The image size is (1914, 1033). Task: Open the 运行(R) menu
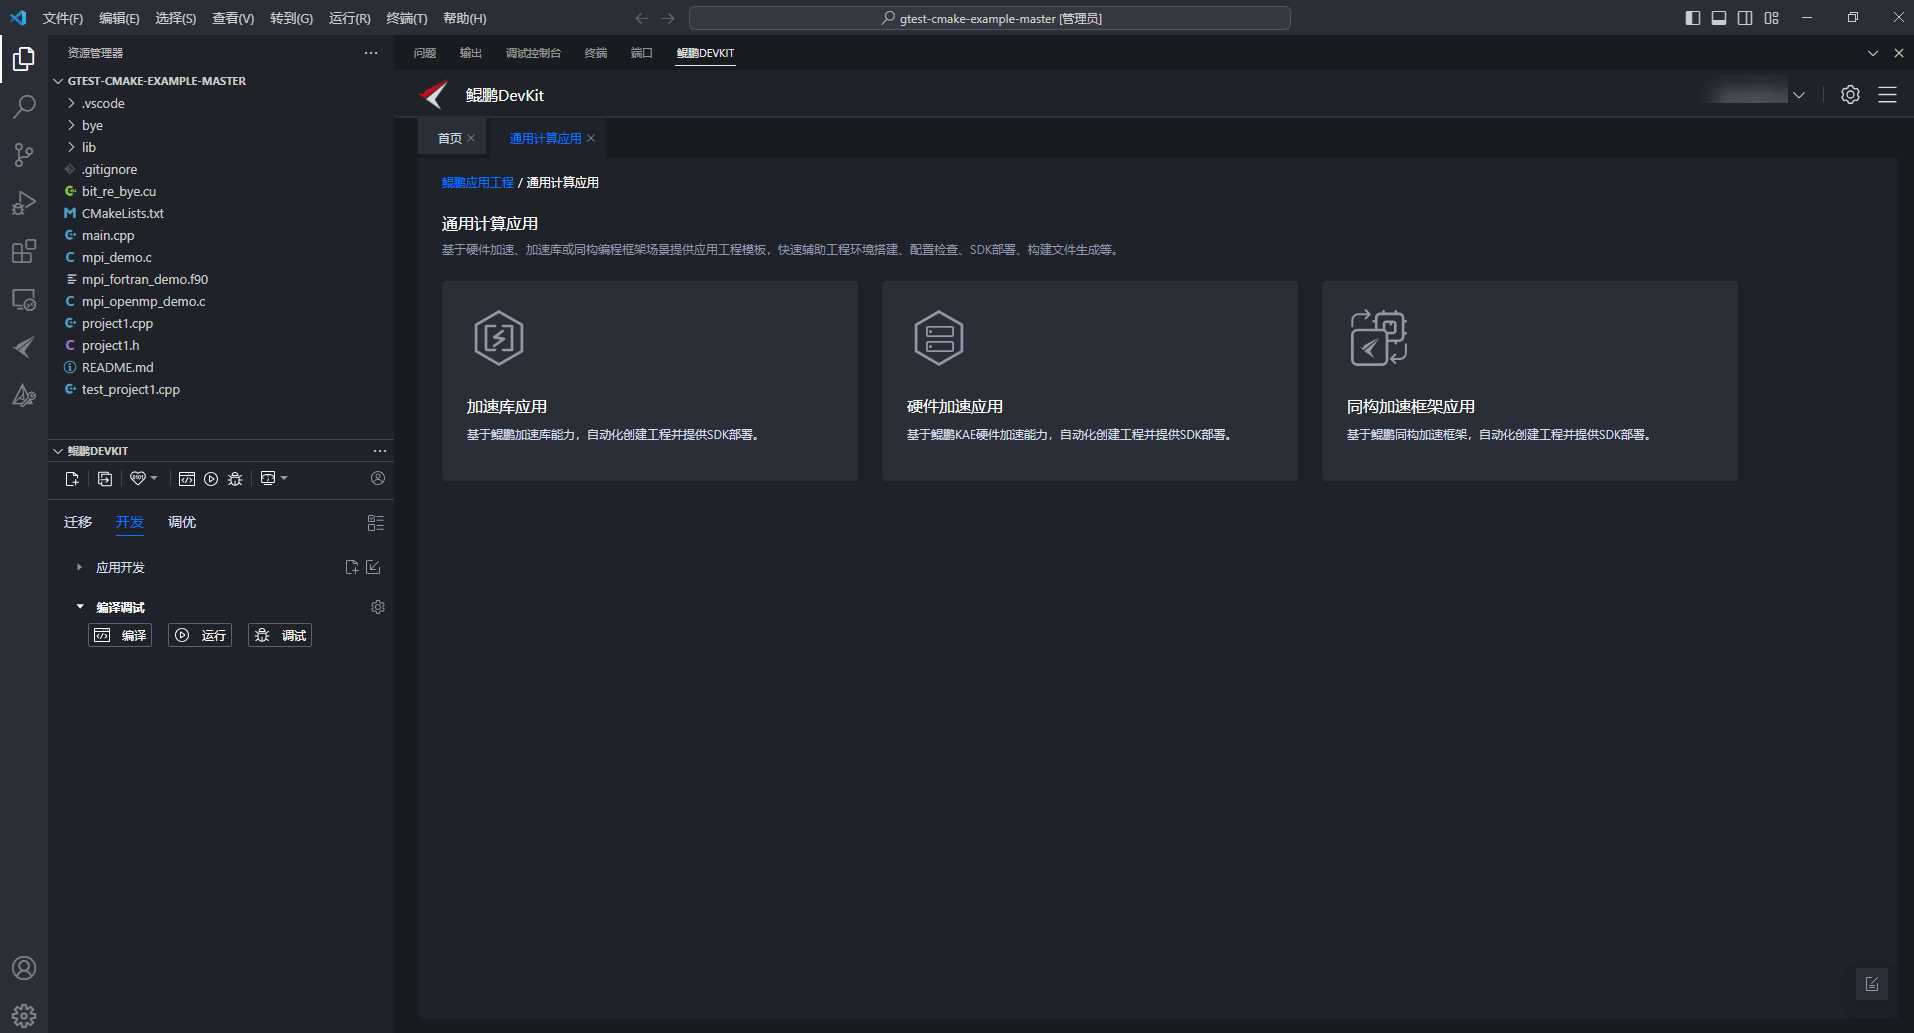[349, 18]
